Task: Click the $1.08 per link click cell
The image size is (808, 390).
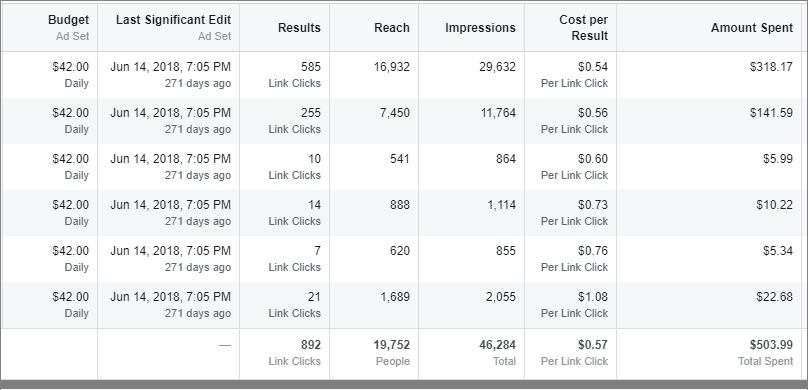Action: click(x=574, y=304)
